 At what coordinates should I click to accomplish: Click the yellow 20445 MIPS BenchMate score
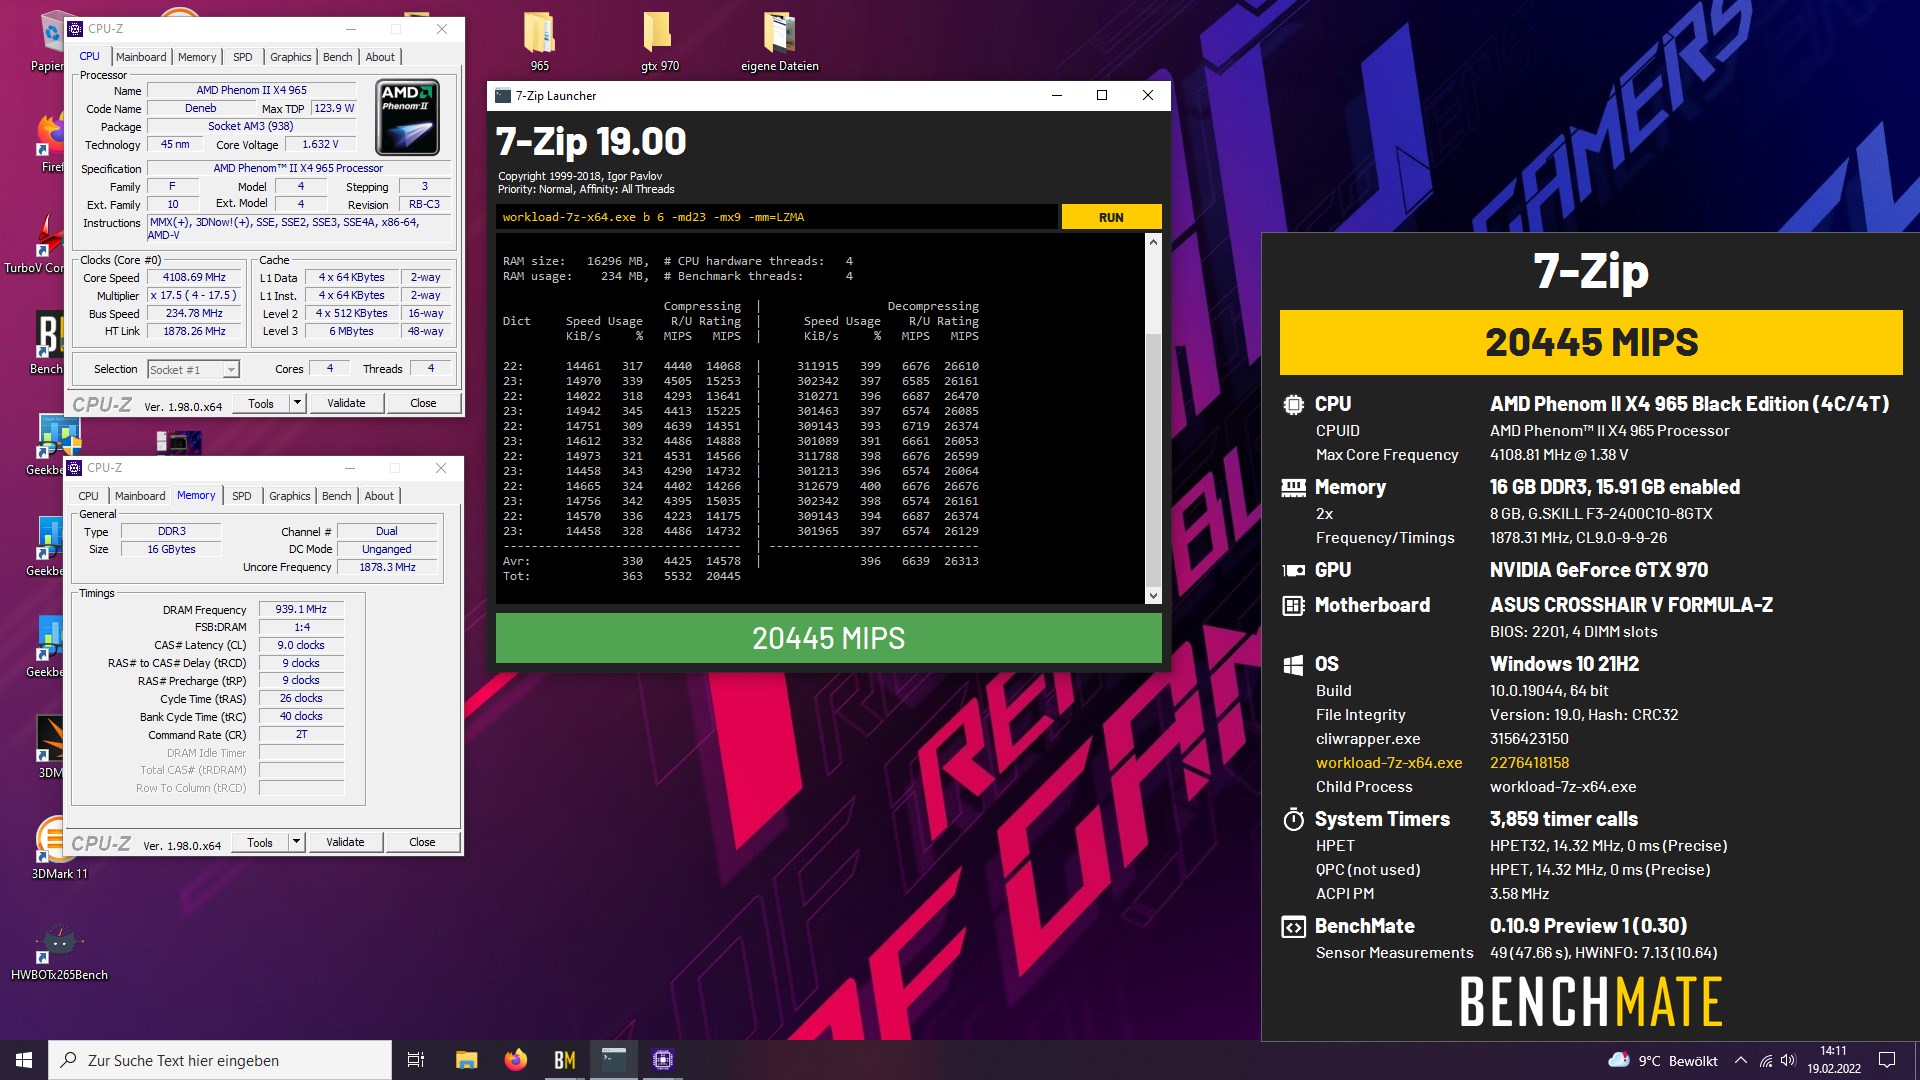(x=1591, y=342)
